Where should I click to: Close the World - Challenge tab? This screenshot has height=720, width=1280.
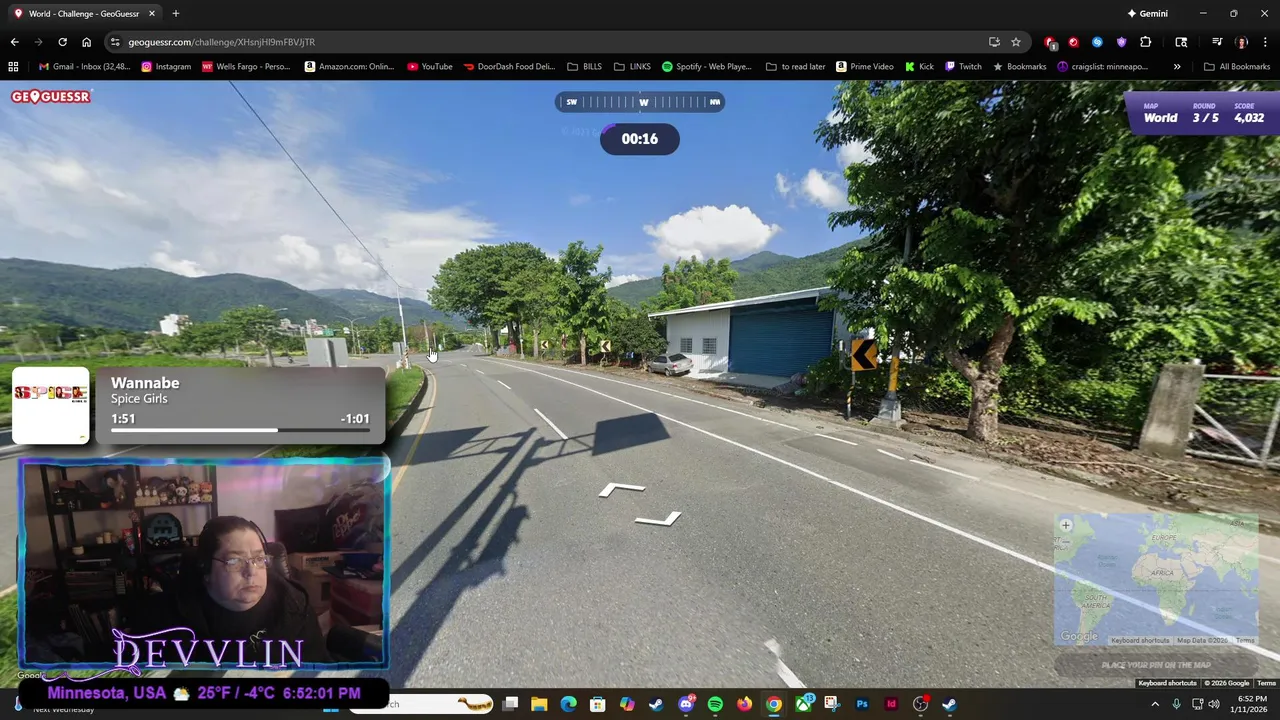tap(152, 13)
